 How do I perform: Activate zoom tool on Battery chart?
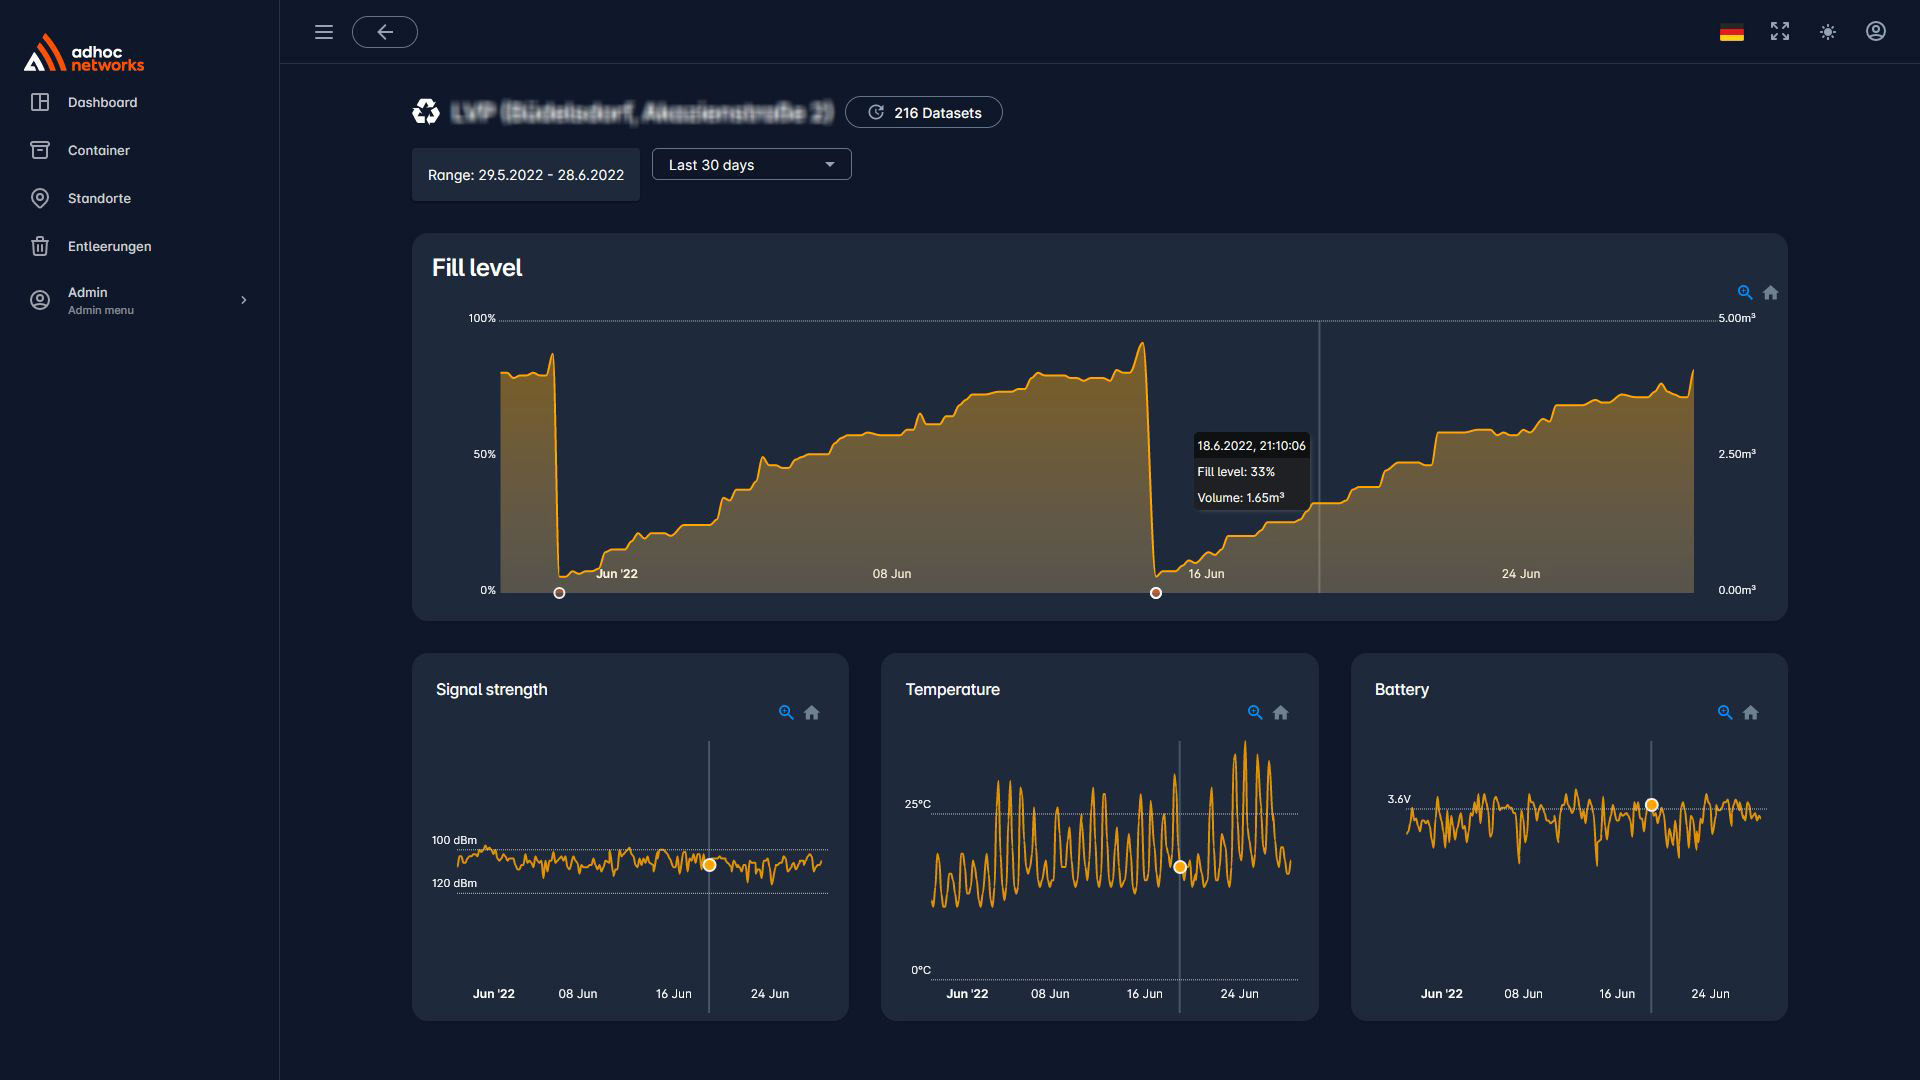1725,713
